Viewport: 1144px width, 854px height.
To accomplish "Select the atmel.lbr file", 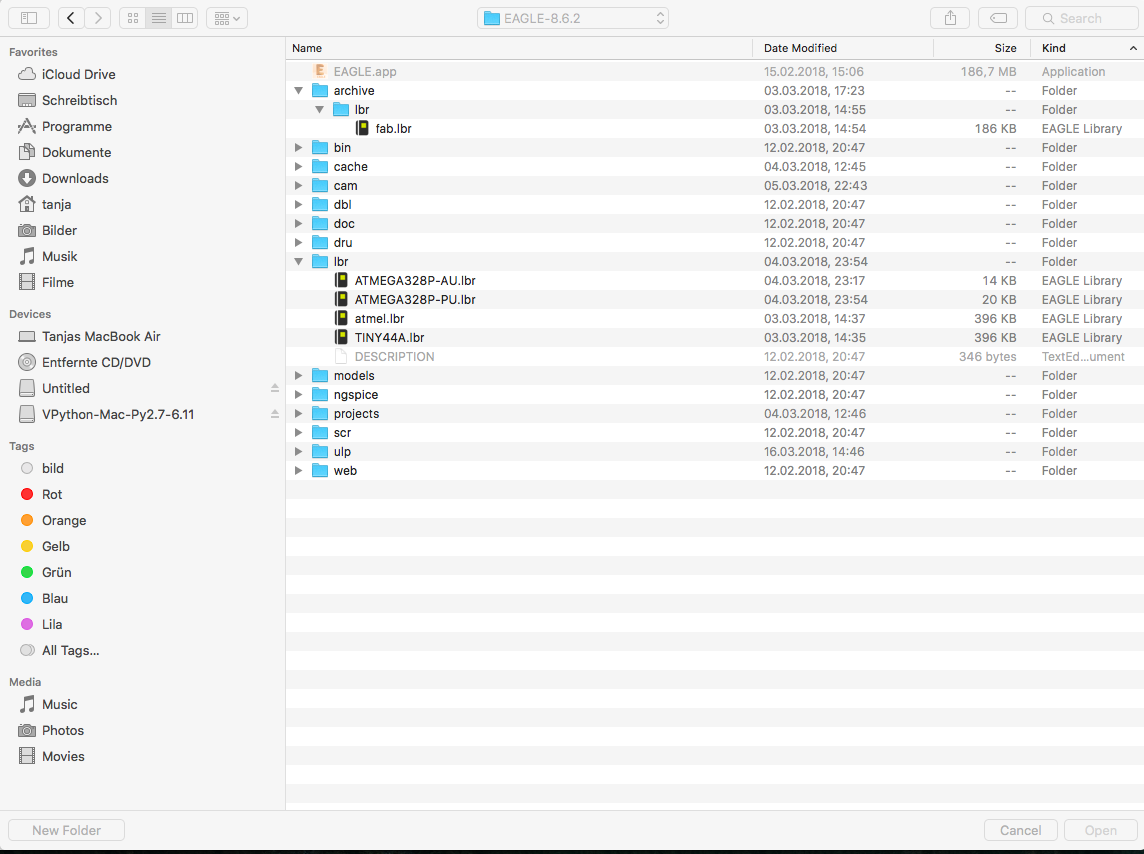I will (x=715, y=319).
